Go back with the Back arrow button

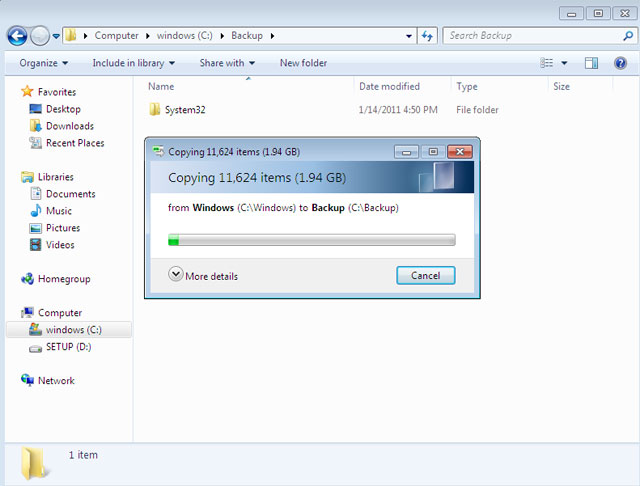[x=17, y=36]
